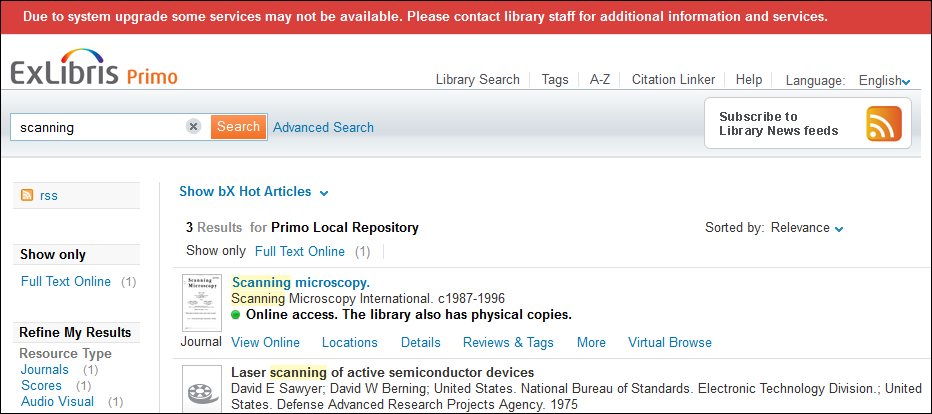
Task: Click the orange RSS feed icon in Subscribe box
Action: pyautogui.click(x=883, y=123)
